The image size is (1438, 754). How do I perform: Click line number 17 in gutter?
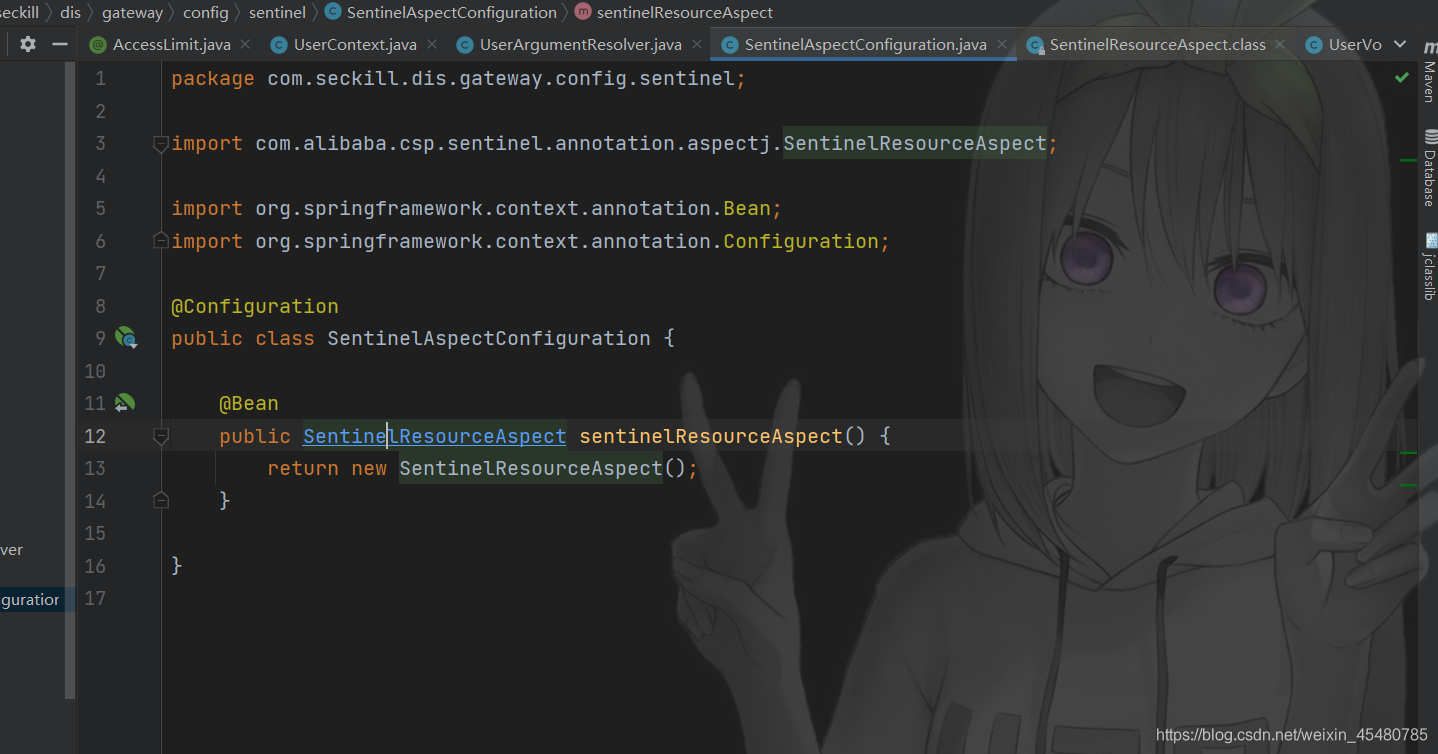(x=95, y=598)
